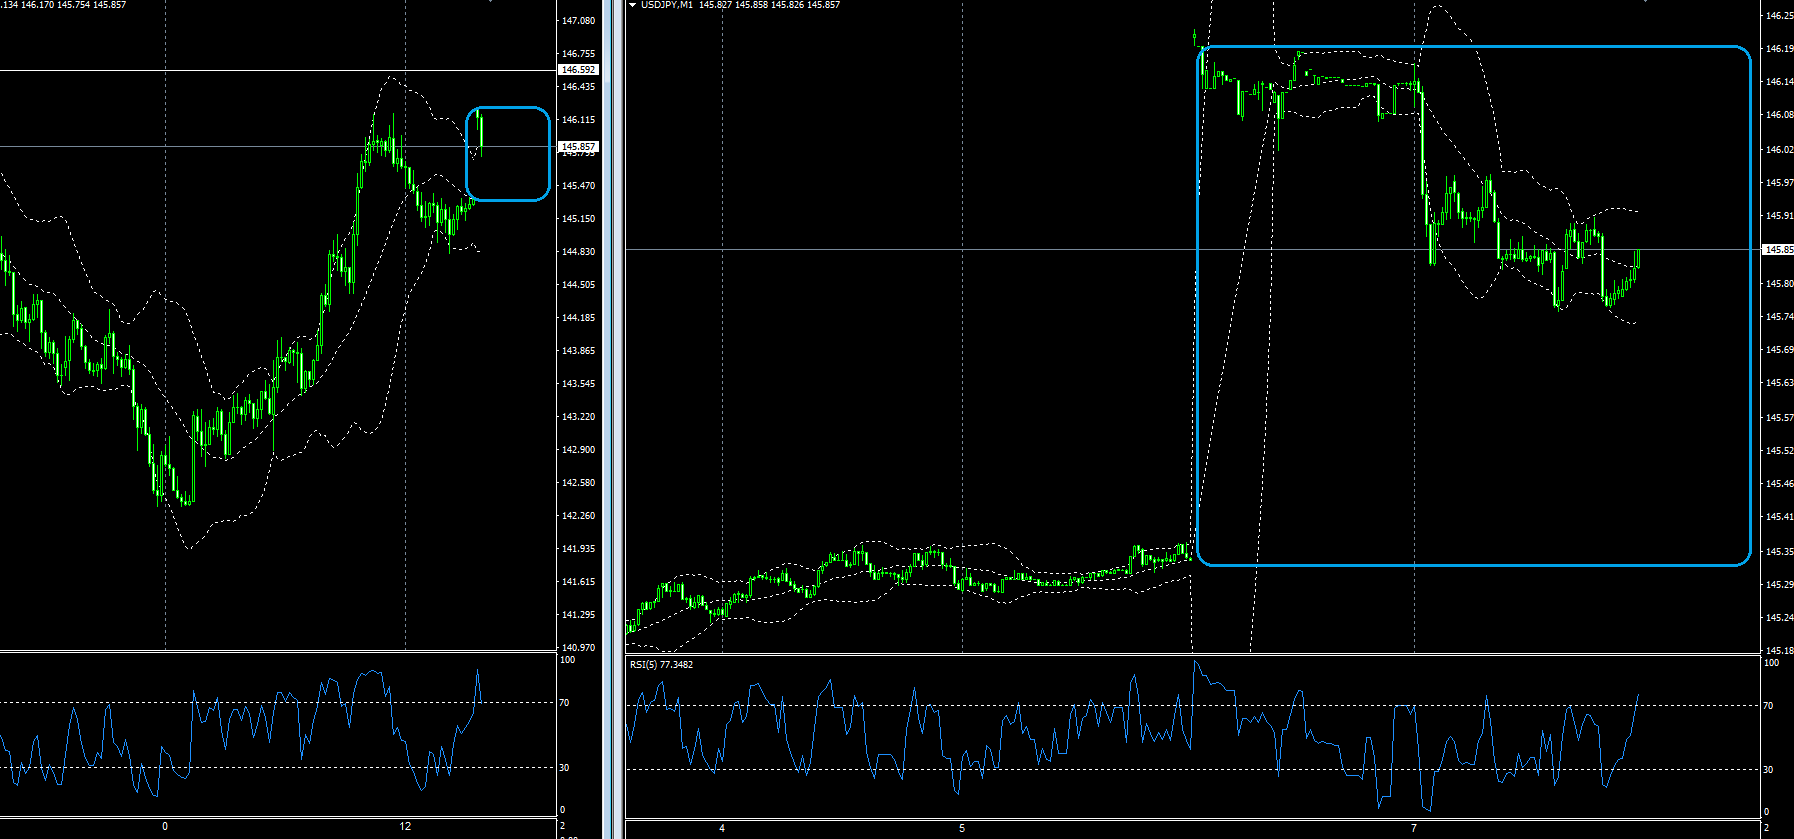Click the USDJPY,M1 chart title text

tap(667, 5)
